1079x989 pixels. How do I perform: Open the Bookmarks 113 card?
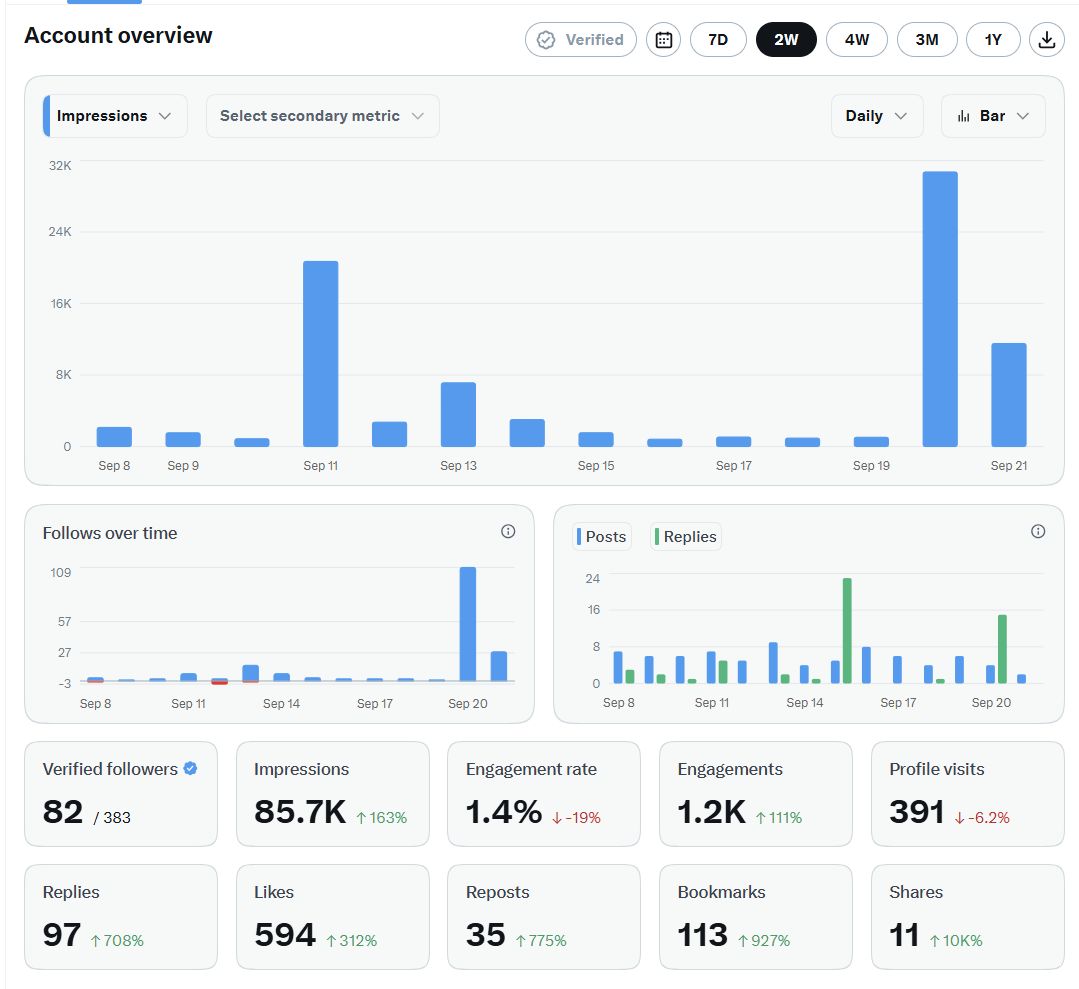point(756,917)
